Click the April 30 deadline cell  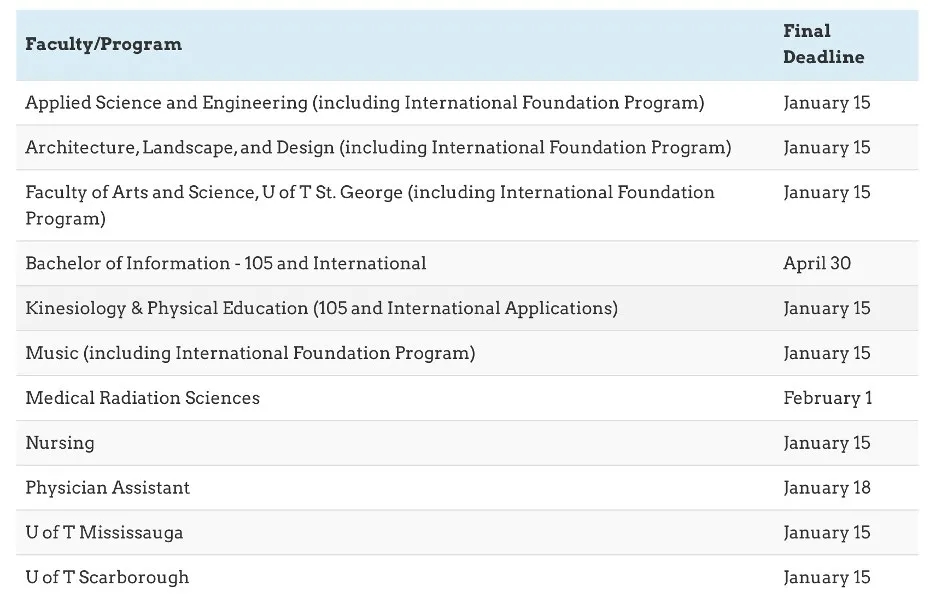pos(817,264)
